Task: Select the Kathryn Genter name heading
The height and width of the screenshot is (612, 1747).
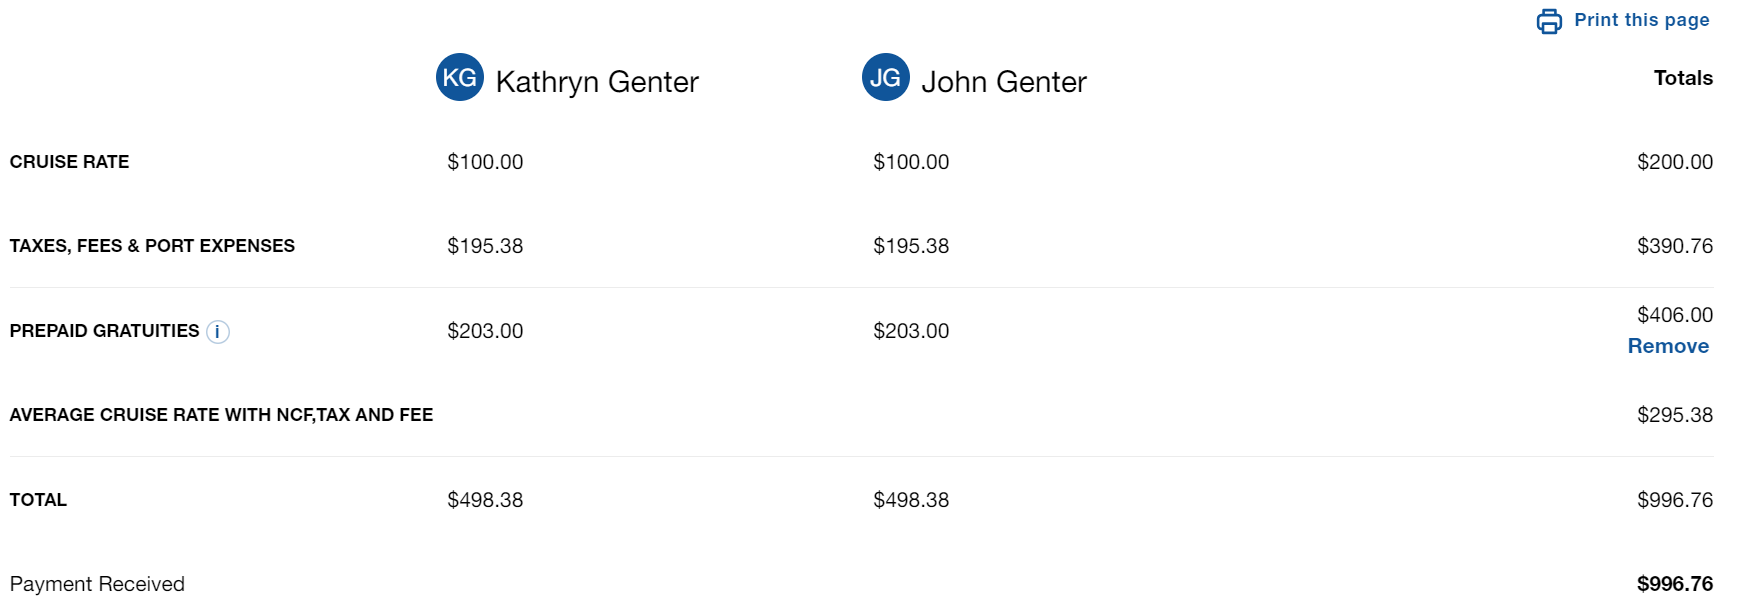Action: click(597, 82)
